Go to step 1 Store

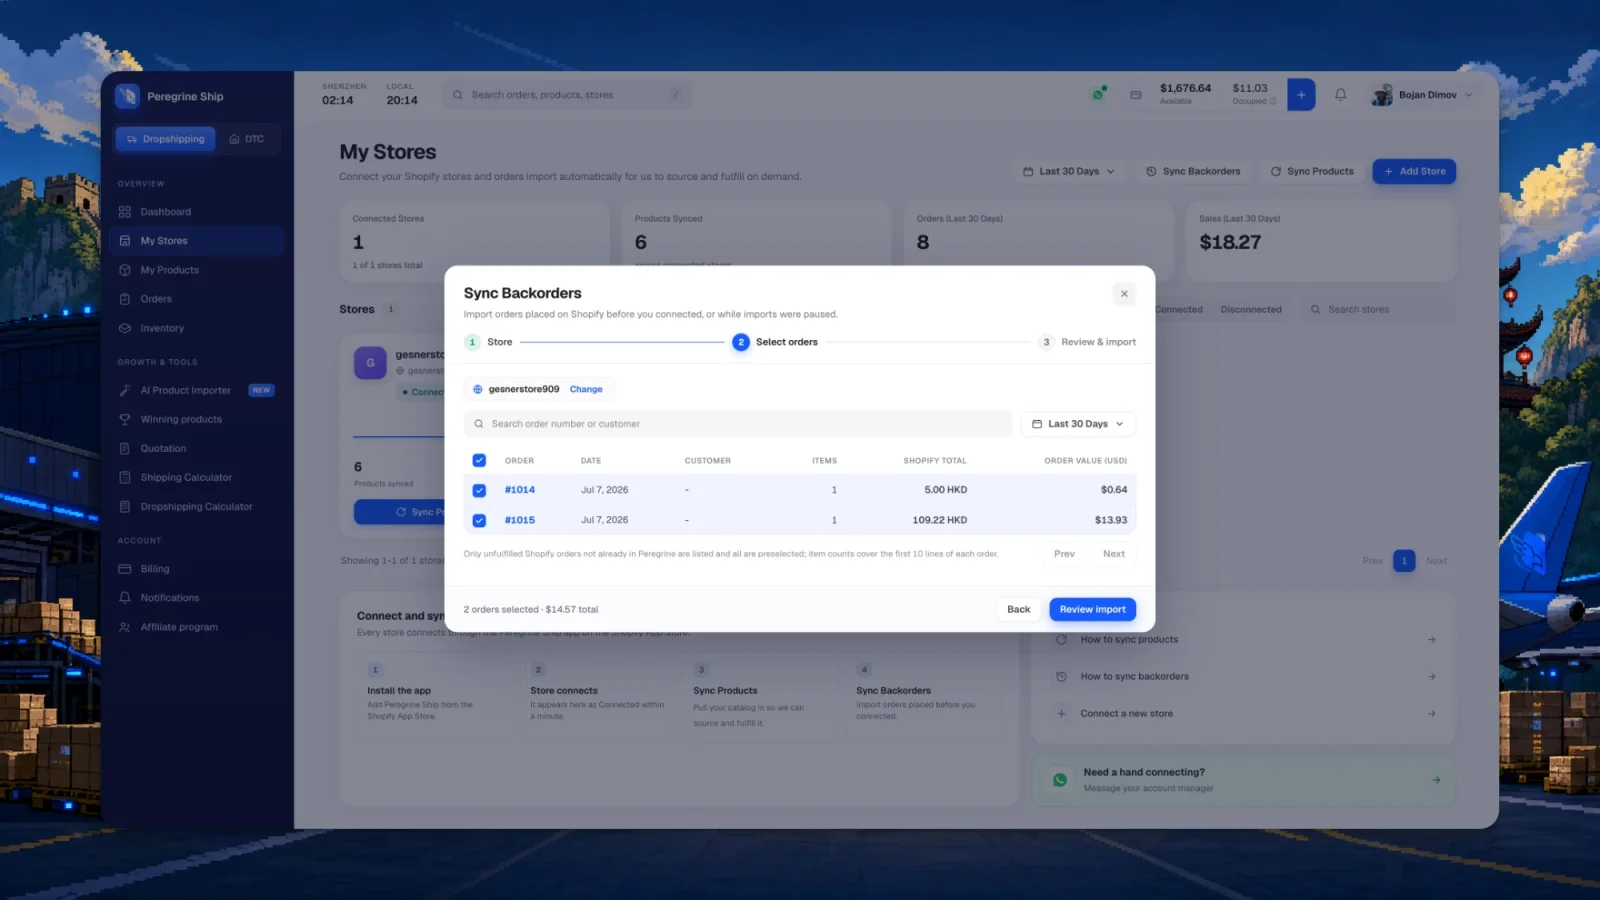tap(489, 342)
